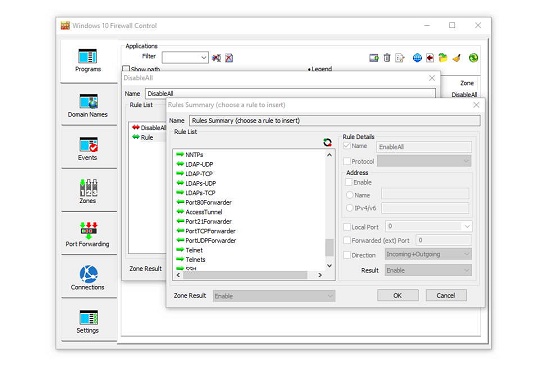Image resolution: width=550 pixels, height=369 pixels.
Task: Click the trash can delete icon
Action: pyautogui.click(x=387, y=58)
